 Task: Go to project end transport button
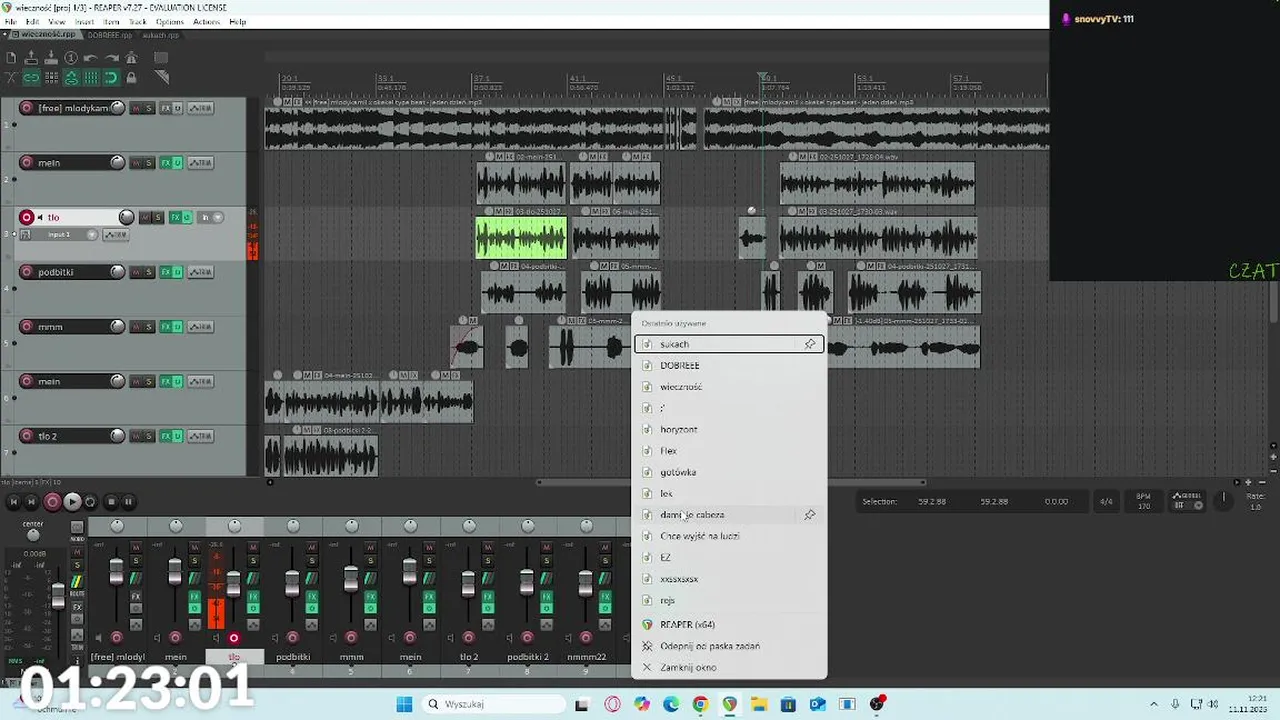(x=31, y=502)
